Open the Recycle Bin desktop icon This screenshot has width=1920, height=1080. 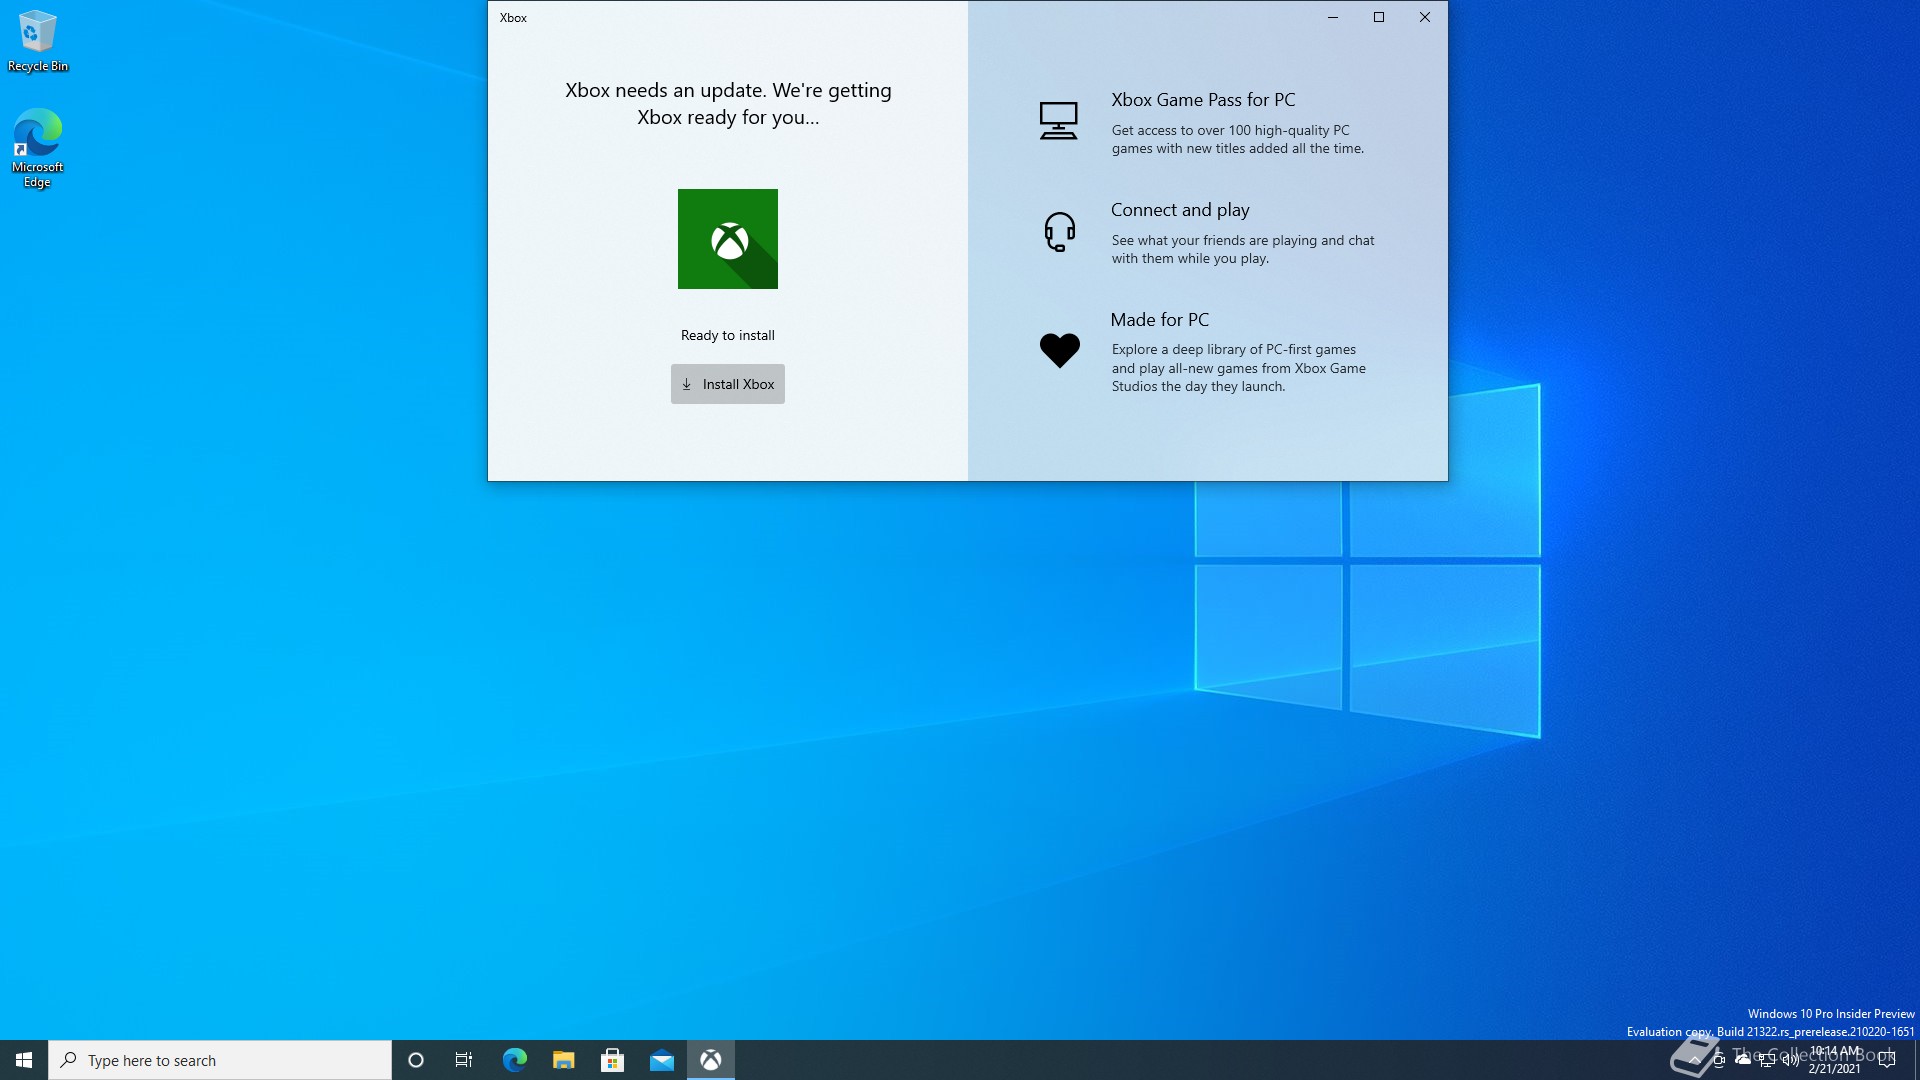38,41
